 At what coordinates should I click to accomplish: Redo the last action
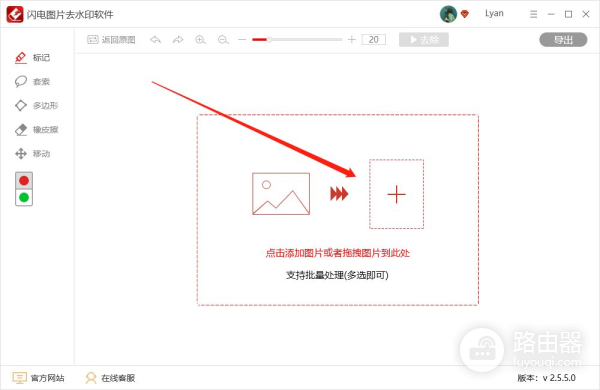coord(178,40)
